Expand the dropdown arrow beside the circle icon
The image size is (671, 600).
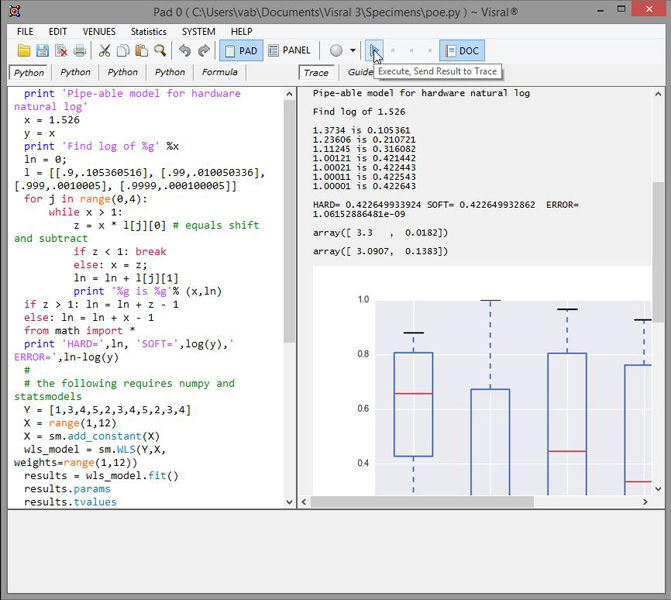[353, 50]
